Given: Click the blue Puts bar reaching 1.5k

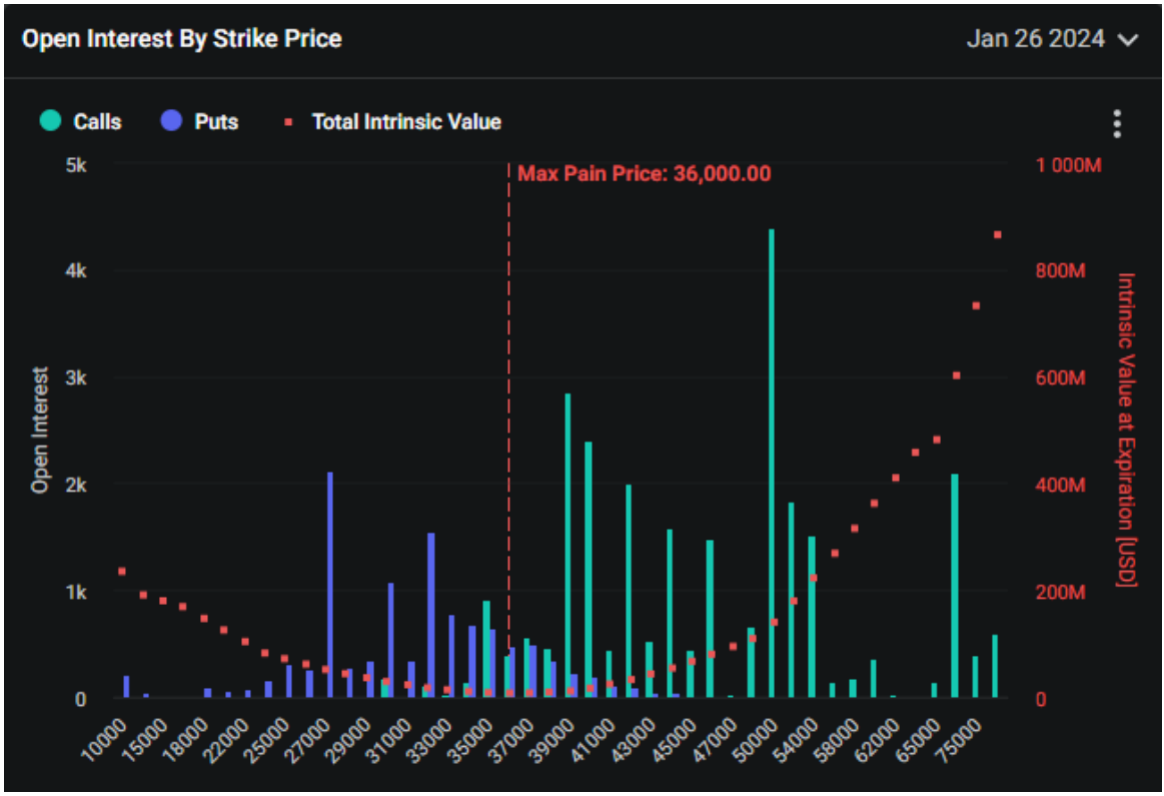Looking at the screenshot, I should (x=431, y=615).
